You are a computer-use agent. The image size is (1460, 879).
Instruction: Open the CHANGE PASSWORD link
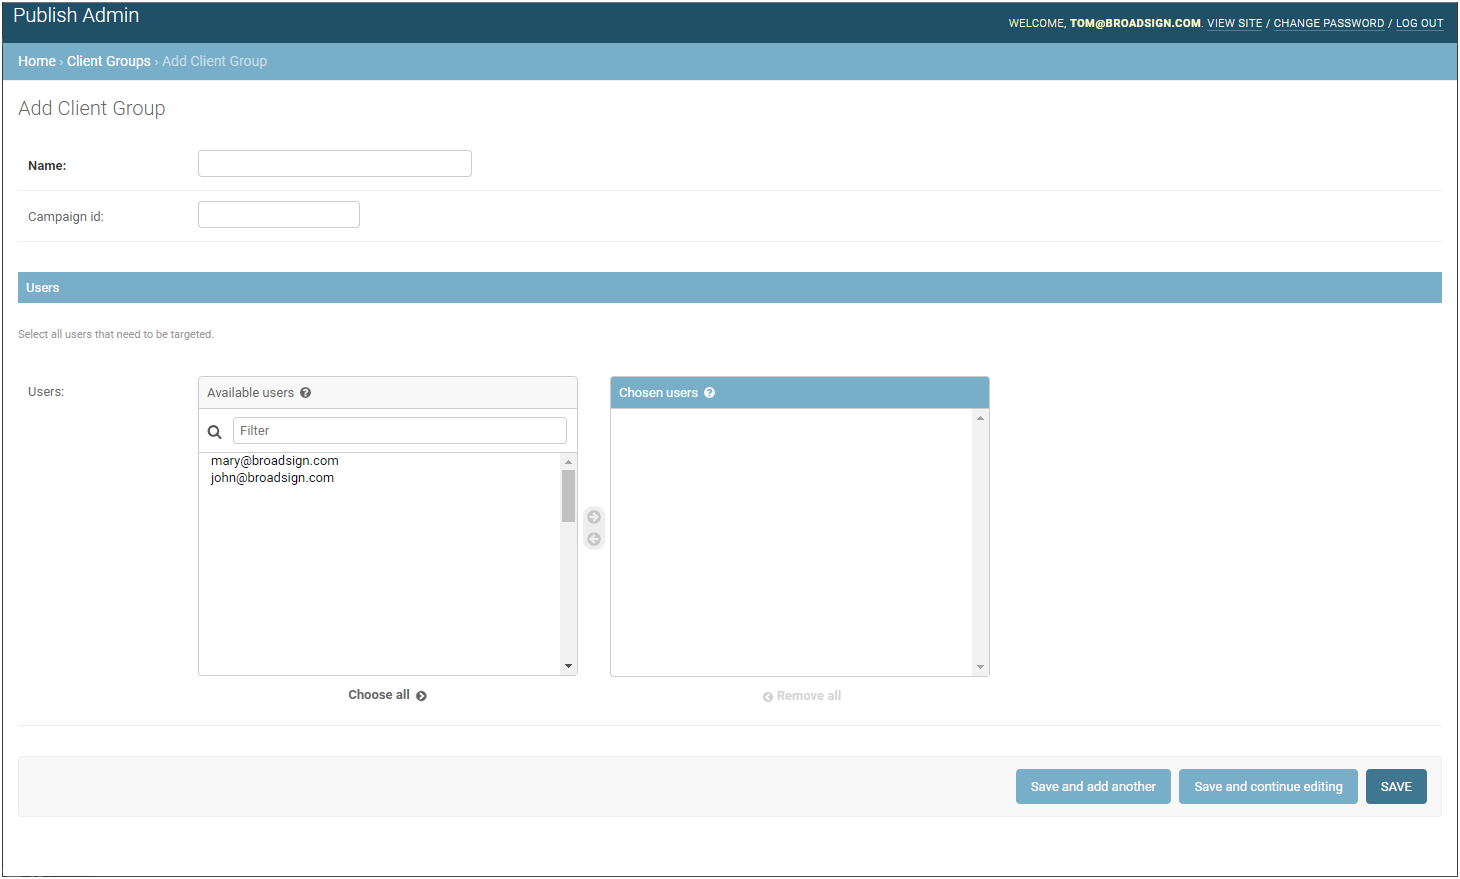pyautogui.click(x=1329, y=23)
